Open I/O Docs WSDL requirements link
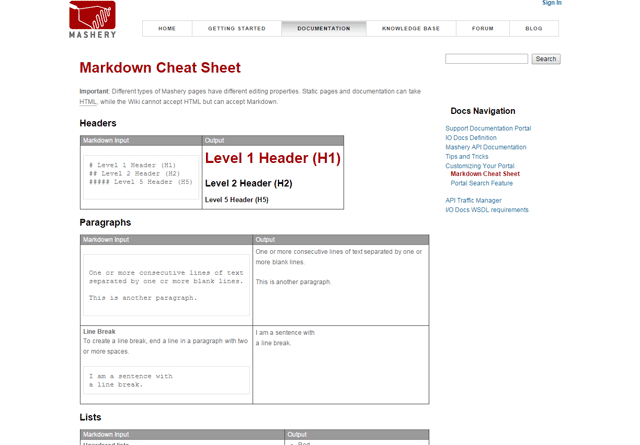 tap(487, 210)
